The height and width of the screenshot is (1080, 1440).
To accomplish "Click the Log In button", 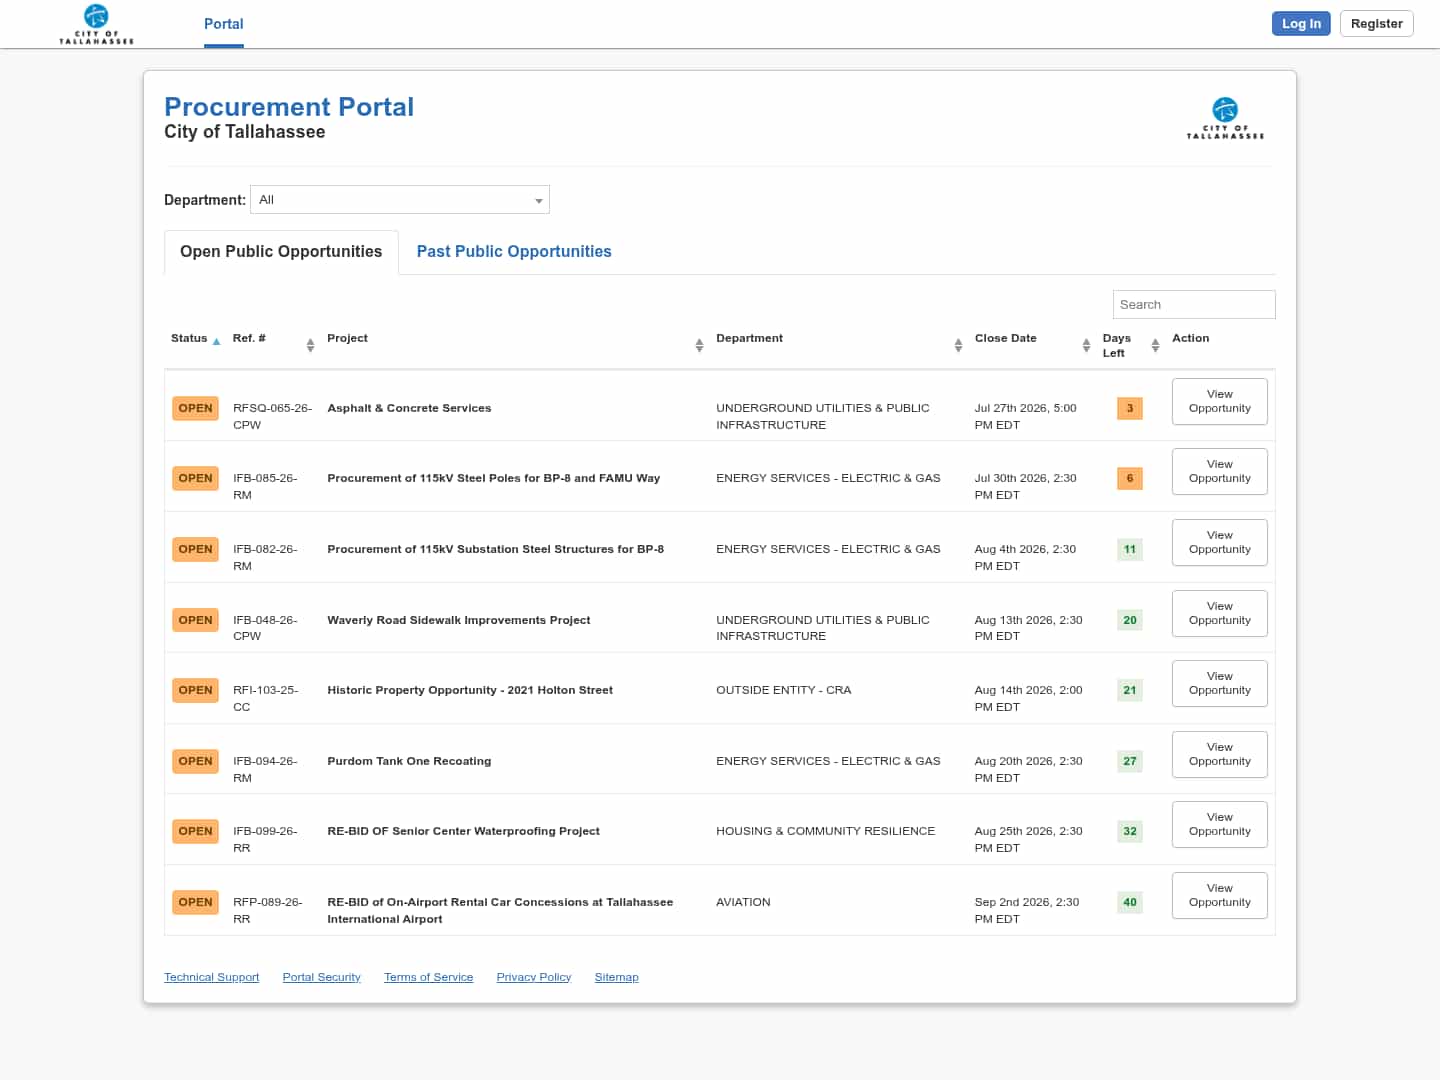I will 1301,24.
